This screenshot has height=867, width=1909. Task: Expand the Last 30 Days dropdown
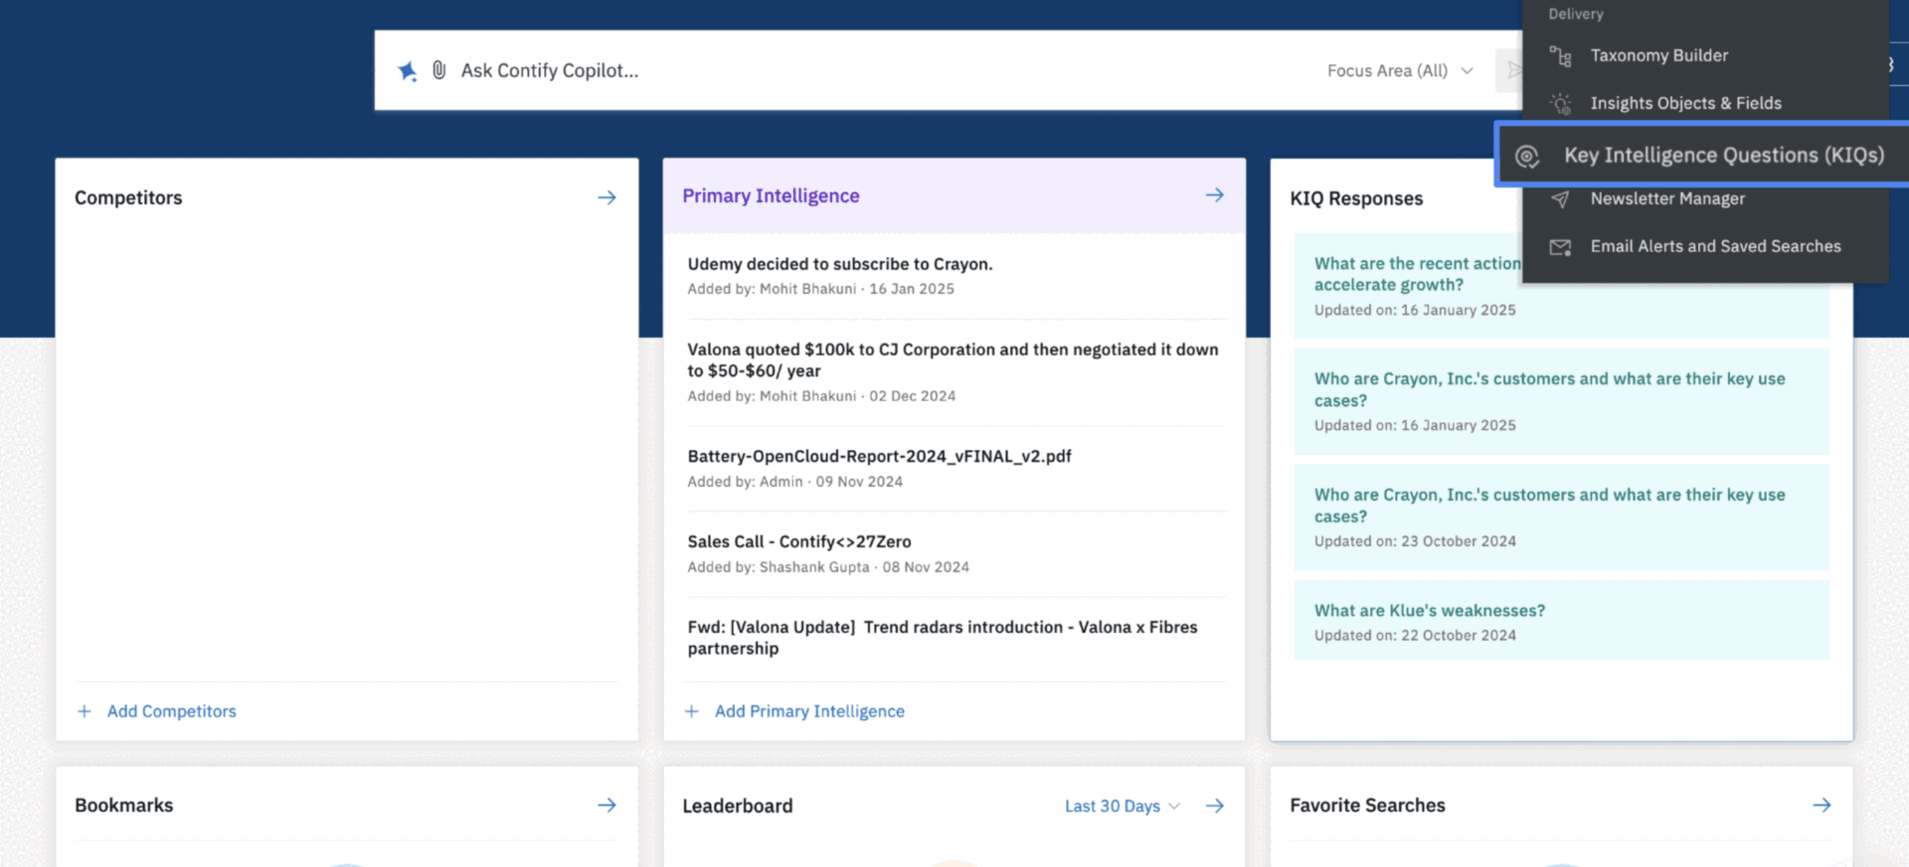point(1122,806)
